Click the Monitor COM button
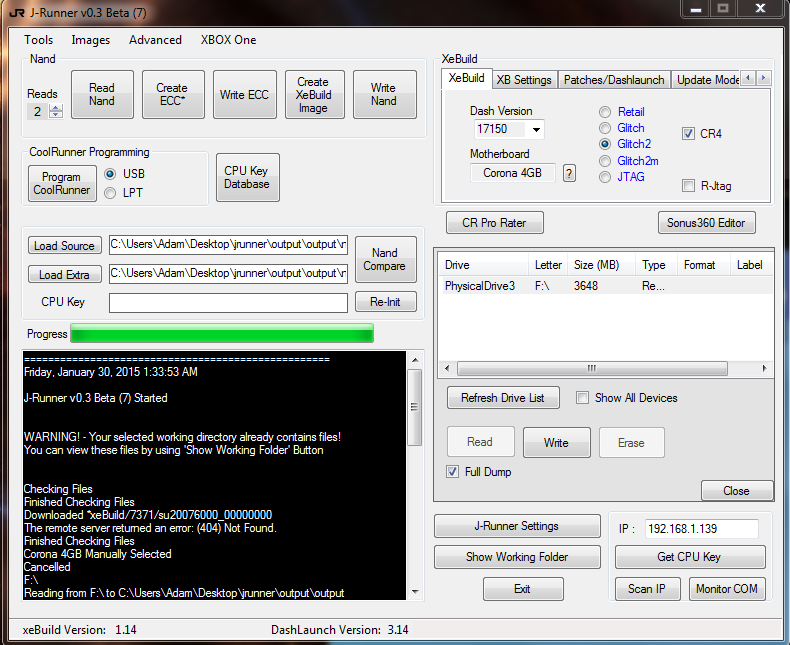Screen dimensions: 790x645 click(727, 589)
